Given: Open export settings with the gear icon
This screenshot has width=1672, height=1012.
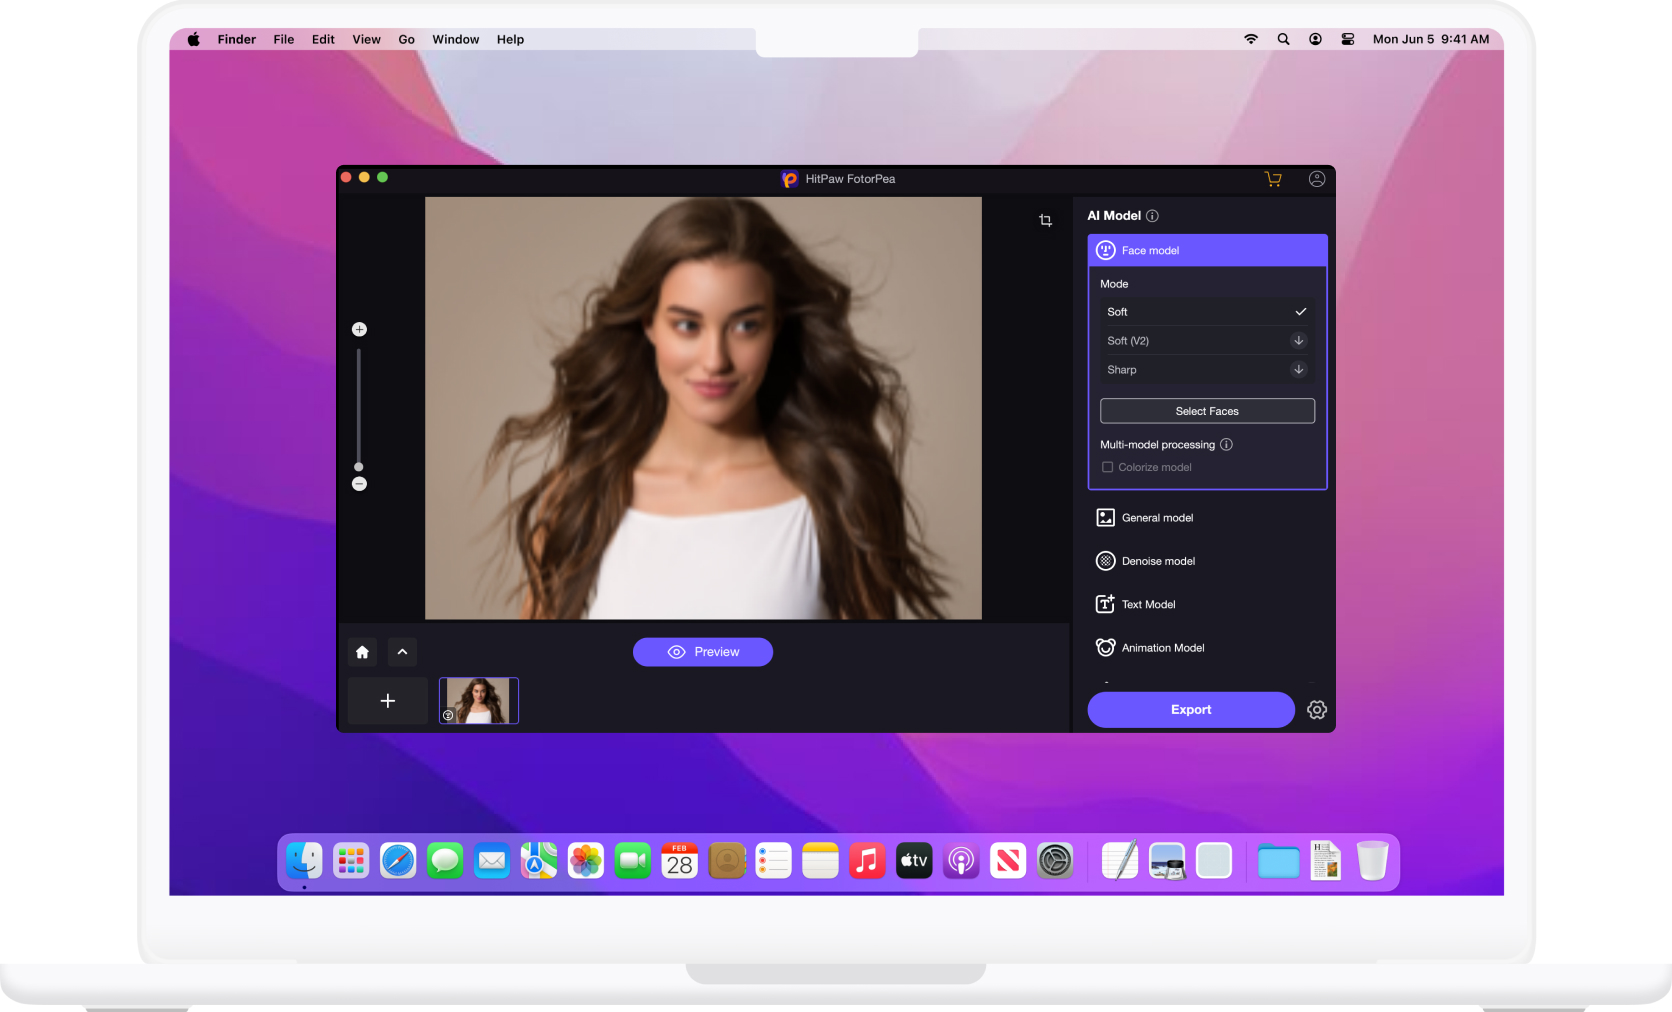Looking at the screenshot, I should (1316, 709).
